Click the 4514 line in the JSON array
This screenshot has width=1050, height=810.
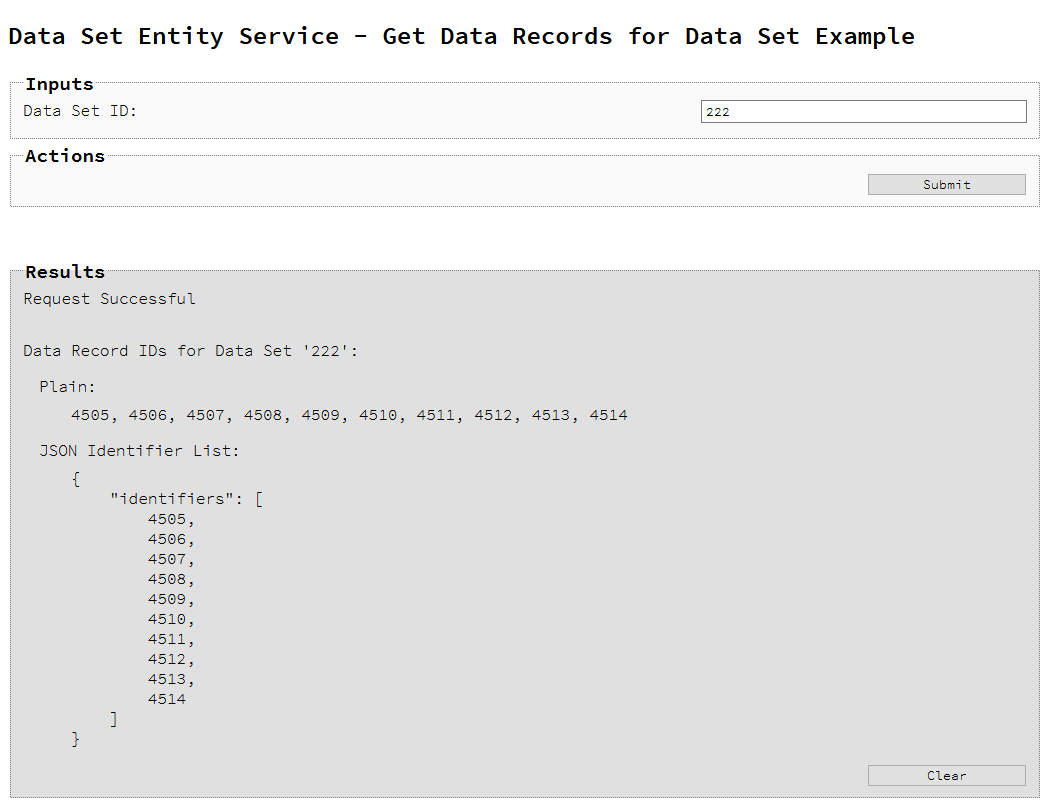(x=167, y=699)
